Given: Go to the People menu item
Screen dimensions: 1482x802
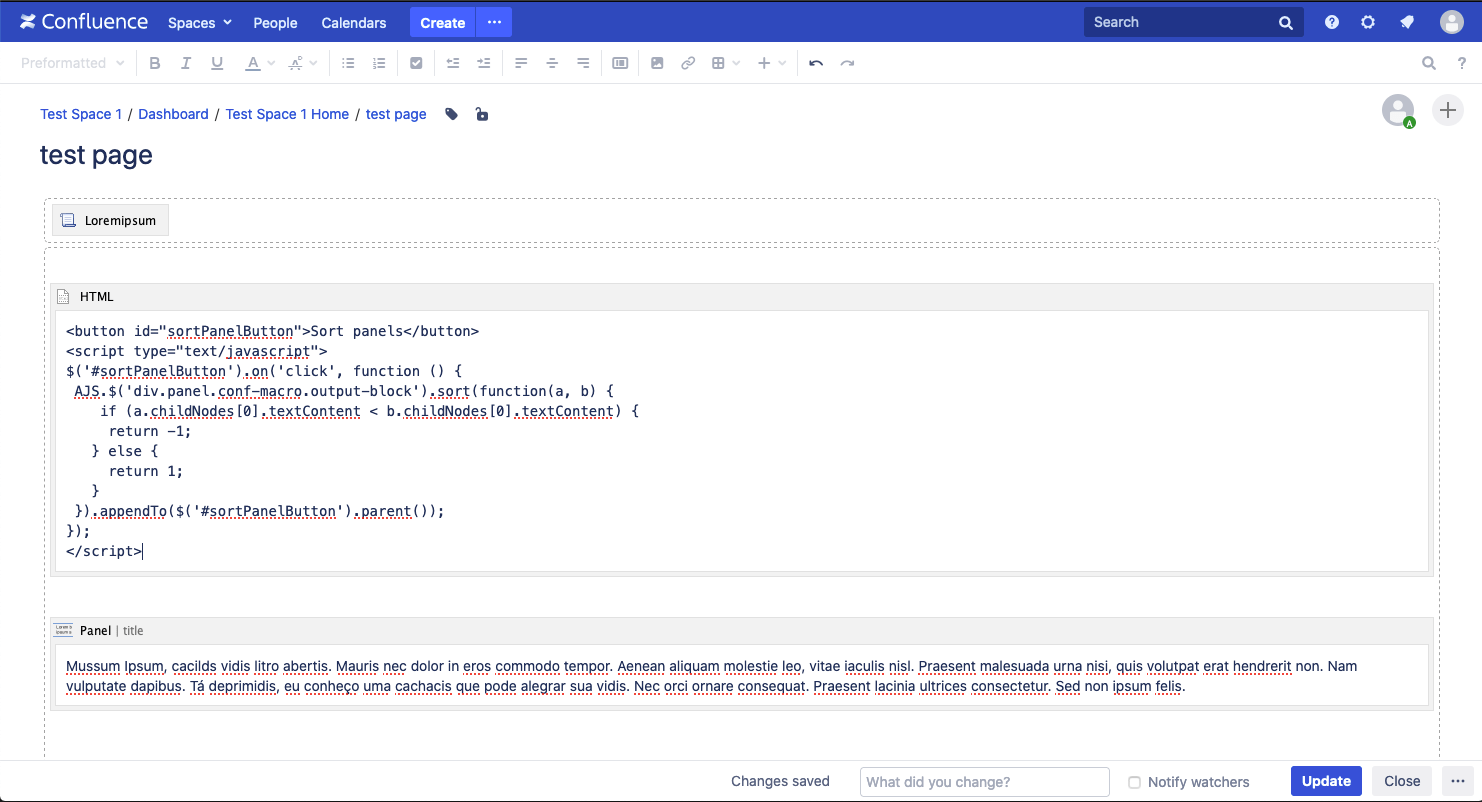Looking at the screenshot, I should [x=275, y=22].
